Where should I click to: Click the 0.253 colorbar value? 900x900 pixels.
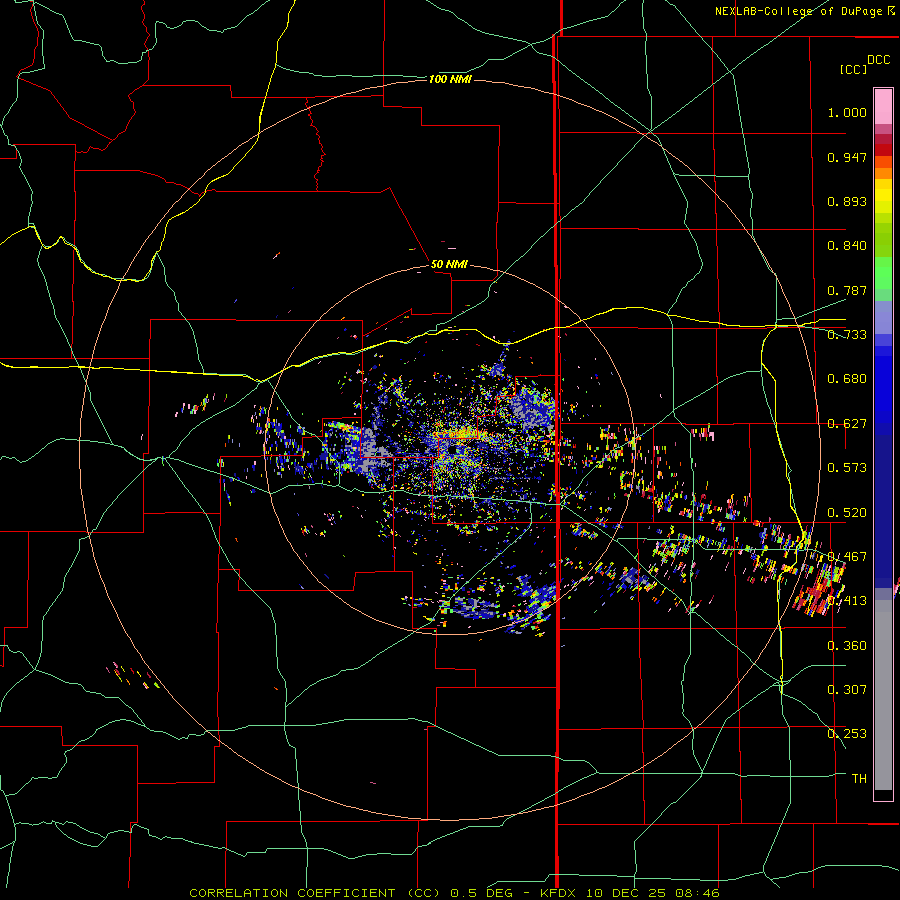point(847,734)
